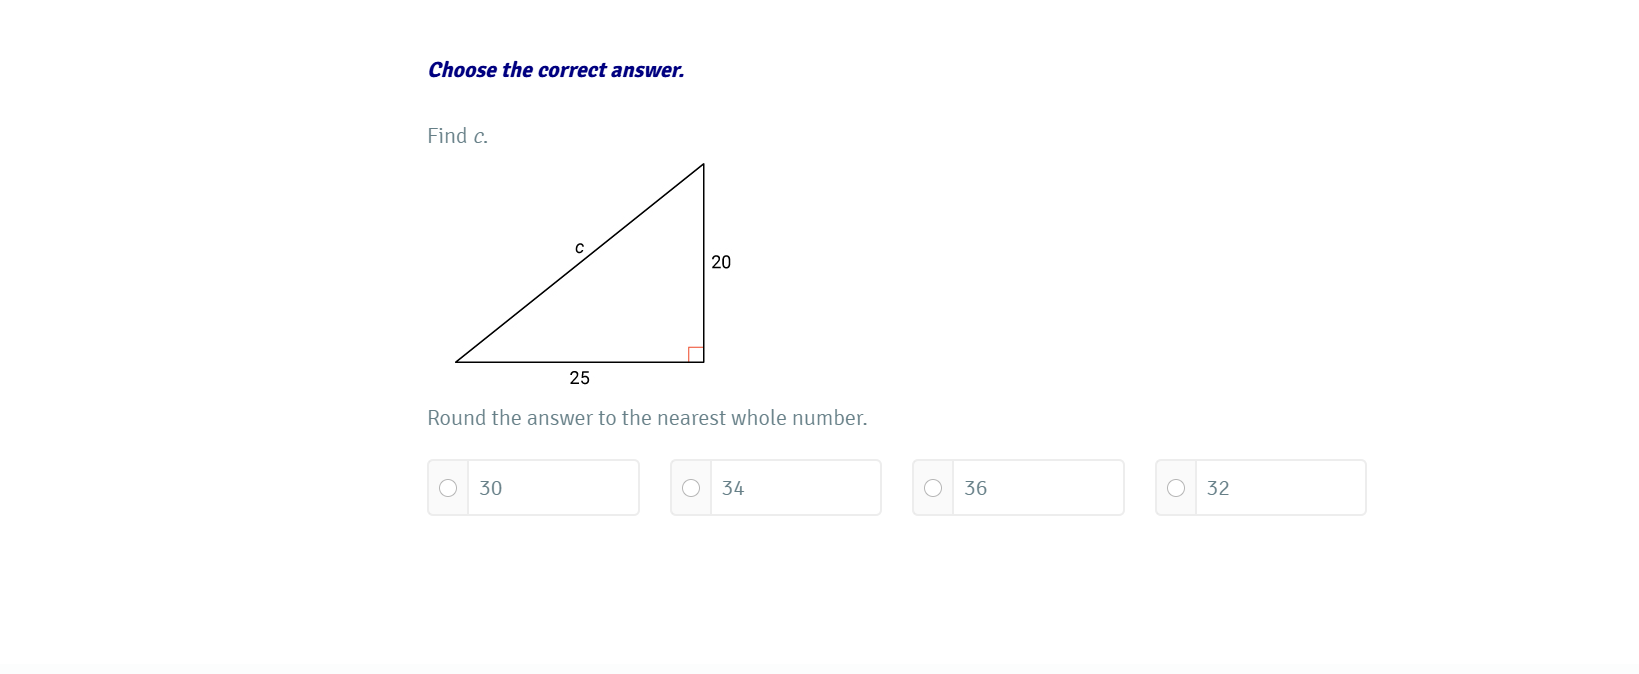The height and width of the screenshot is (674, 1639).
Task: Click the hypotenuse label c
Action: (579, 248)
